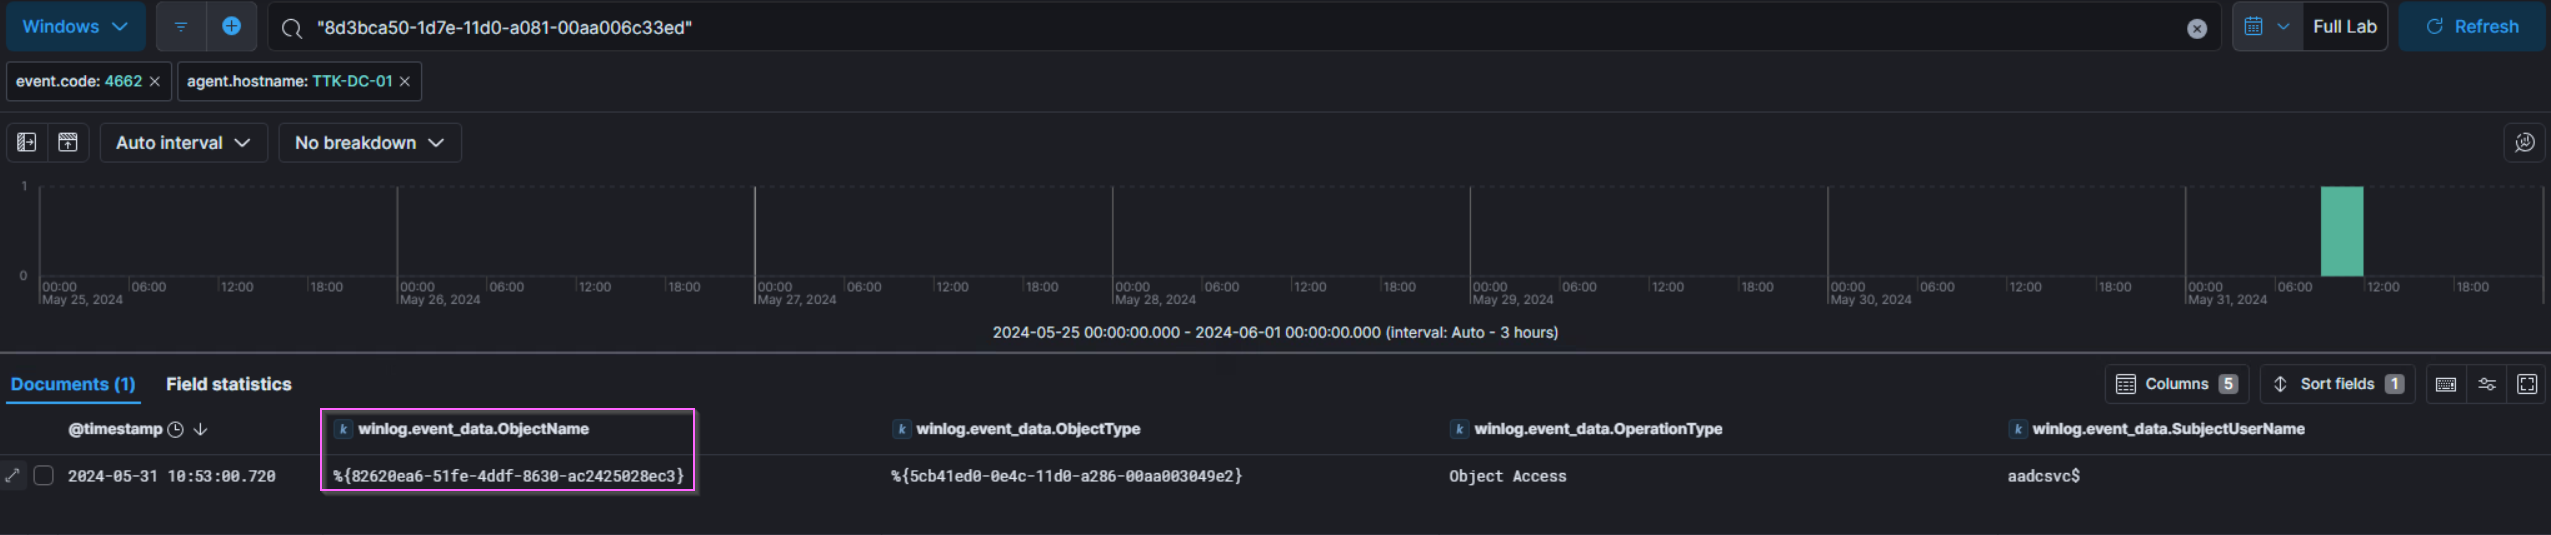This screenshot has height=535, width=2551.
Task: Open the chart inspect icon at right
Action: pos(2524,143)
